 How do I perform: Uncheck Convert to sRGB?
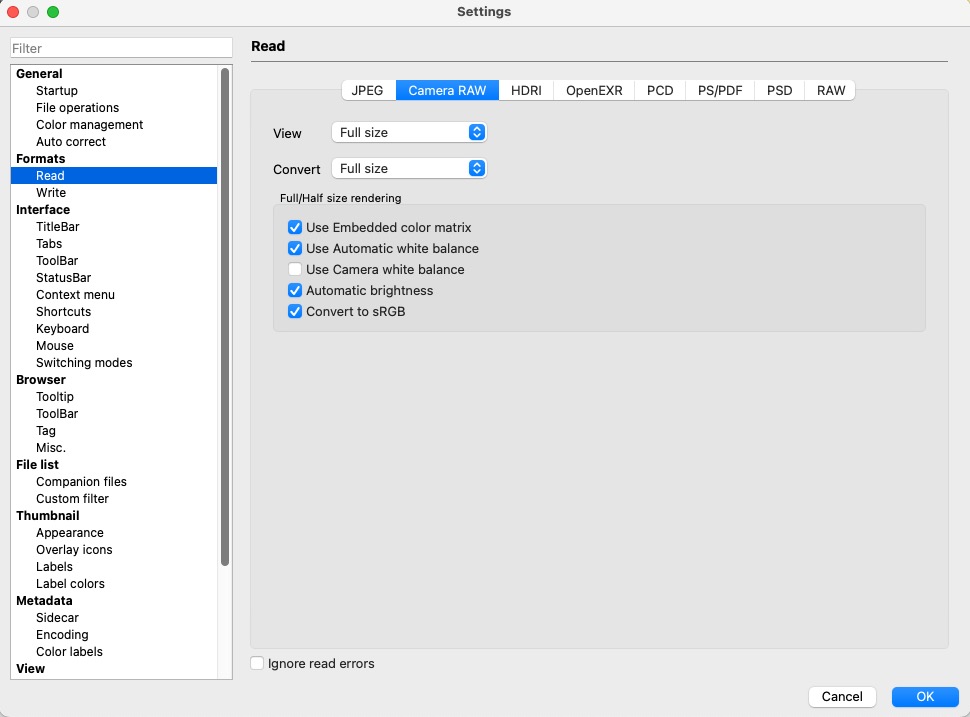[294, 311]
